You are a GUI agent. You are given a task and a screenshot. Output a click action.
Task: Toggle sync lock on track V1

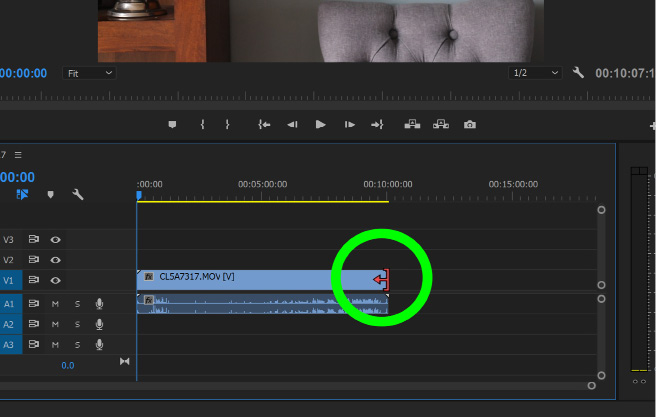33,280
